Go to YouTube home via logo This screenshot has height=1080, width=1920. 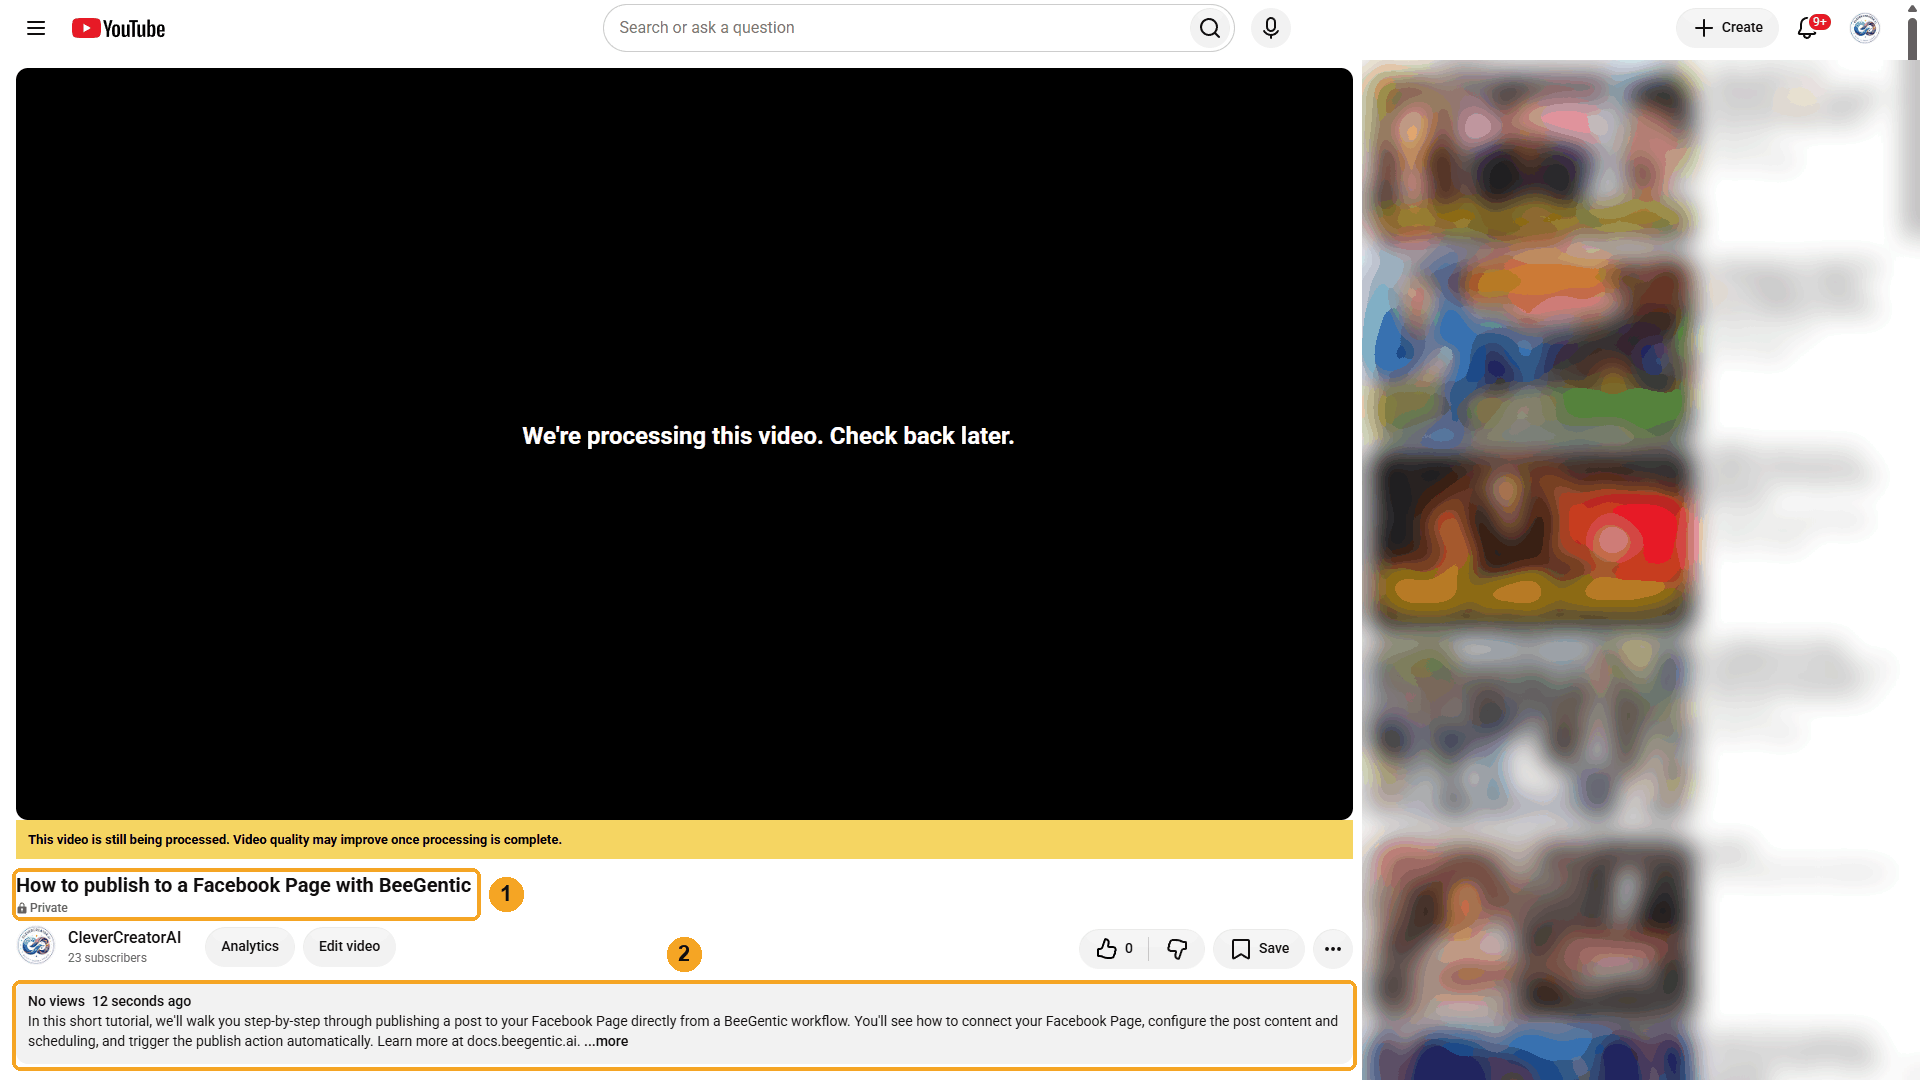[118, 29]
